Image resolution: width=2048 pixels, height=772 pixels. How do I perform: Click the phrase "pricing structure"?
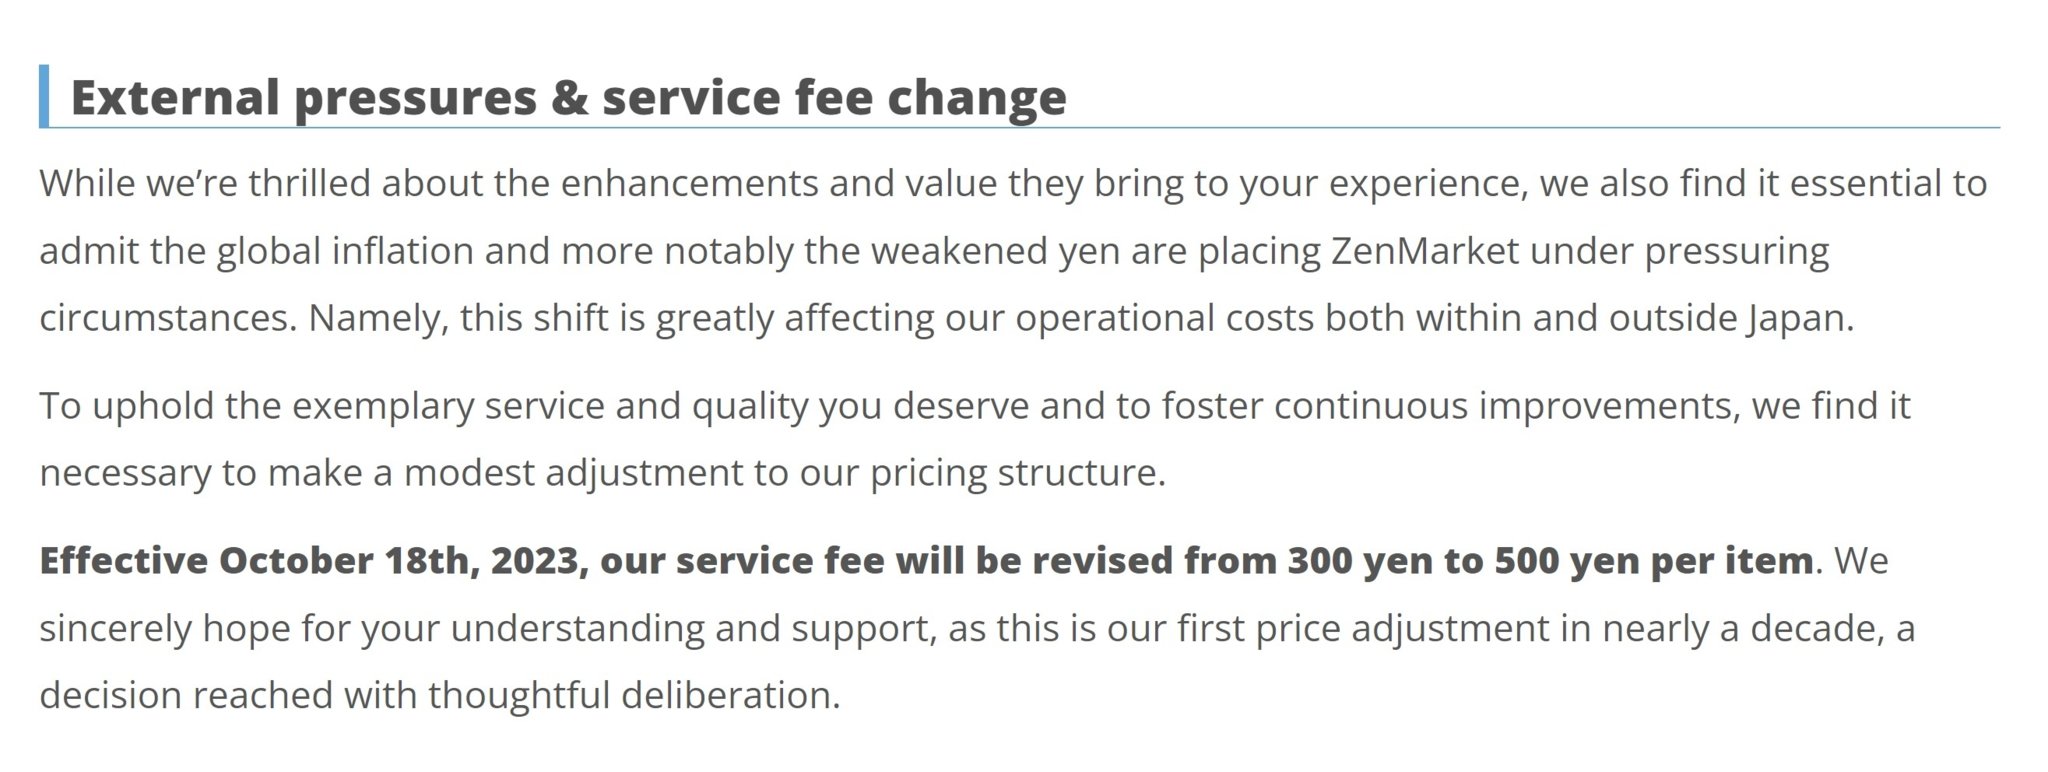pos(1017,472)
